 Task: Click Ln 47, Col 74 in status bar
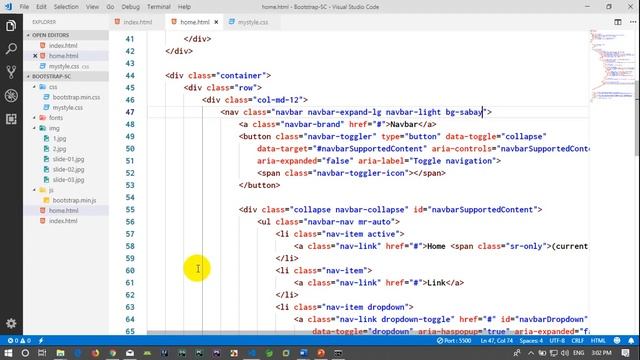coord(497,340)
